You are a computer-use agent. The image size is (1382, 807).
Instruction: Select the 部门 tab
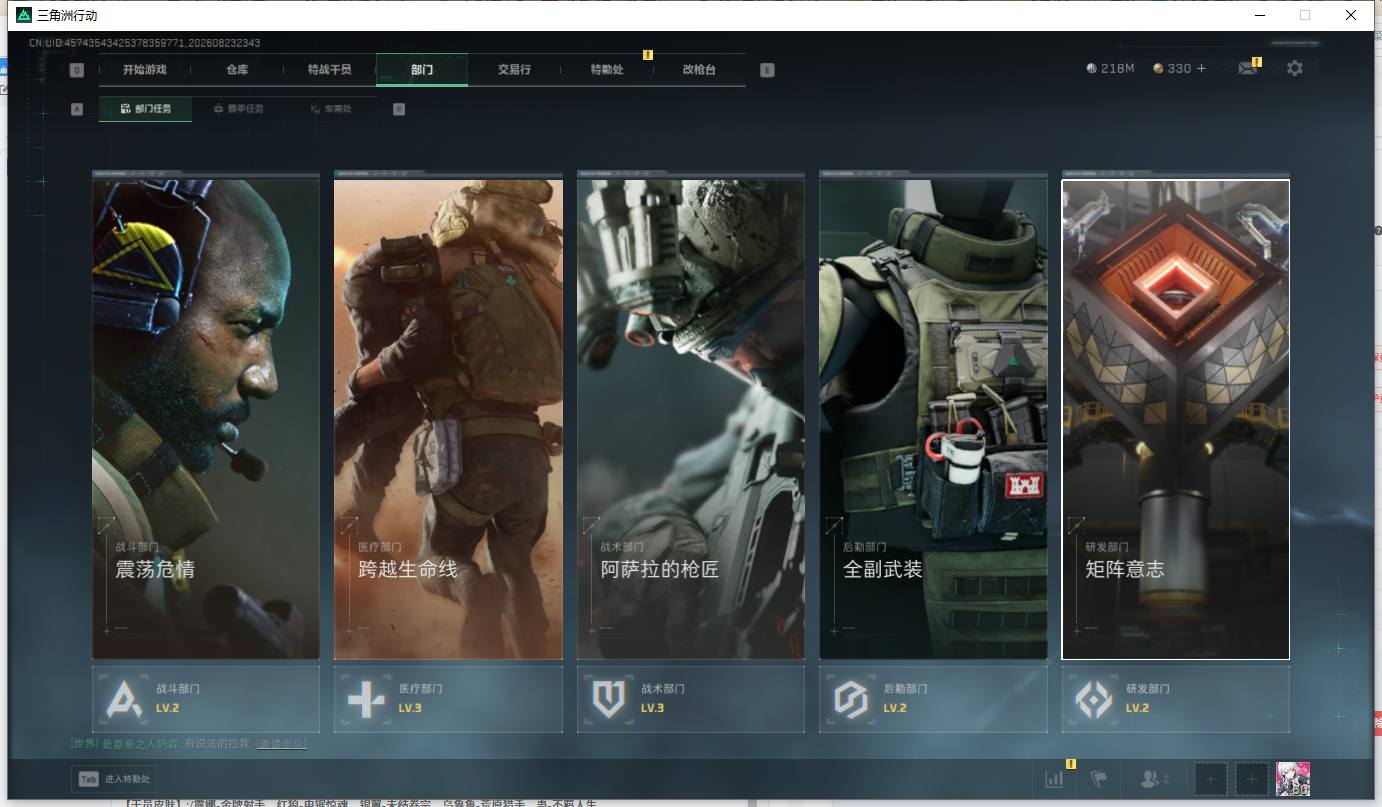point(422,70)
